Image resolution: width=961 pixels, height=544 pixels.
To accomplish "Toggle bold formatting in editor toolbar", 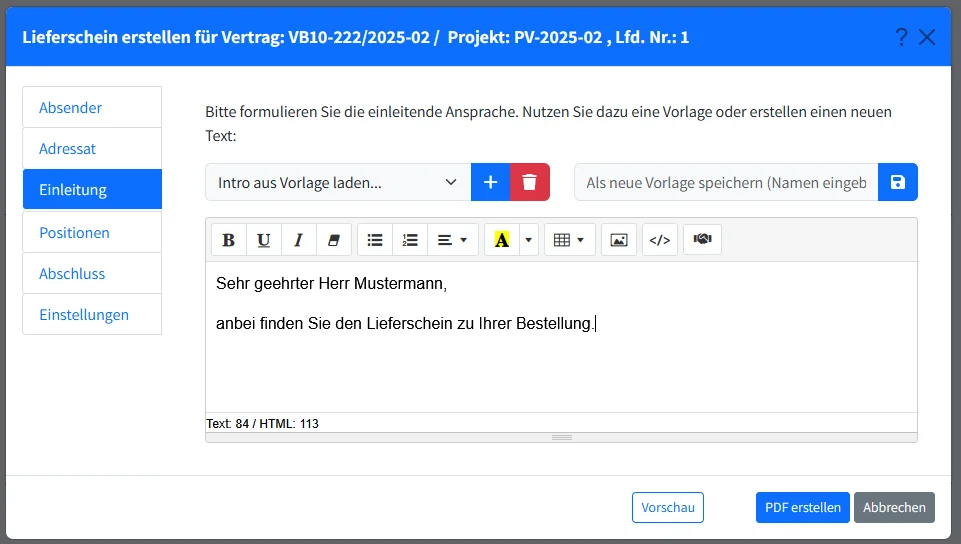I will pos(229,240).
